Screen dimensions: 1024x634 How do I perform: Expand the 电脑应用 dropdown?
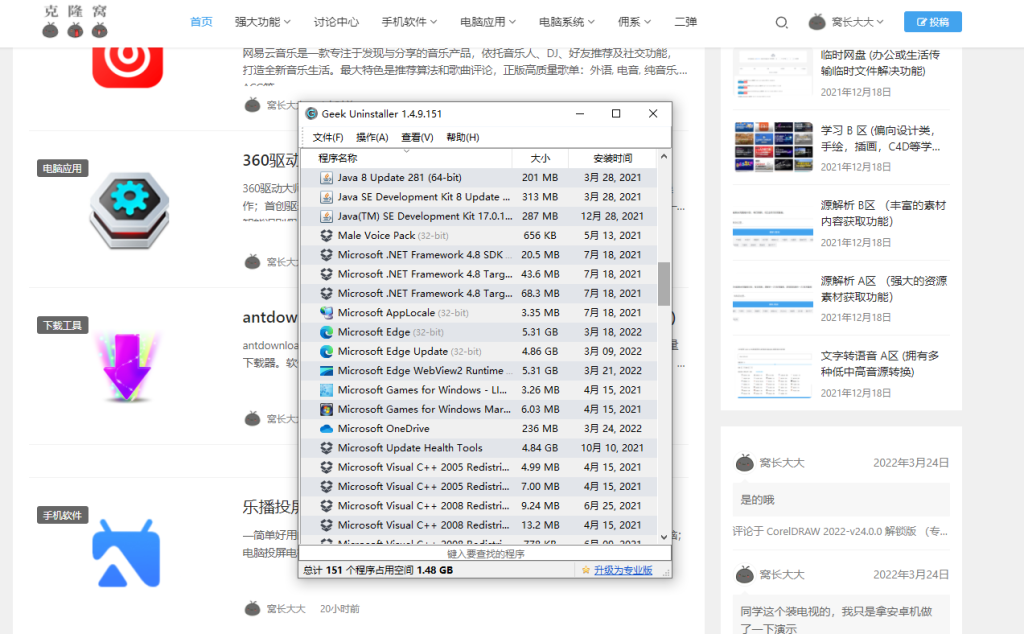[488, 22]
